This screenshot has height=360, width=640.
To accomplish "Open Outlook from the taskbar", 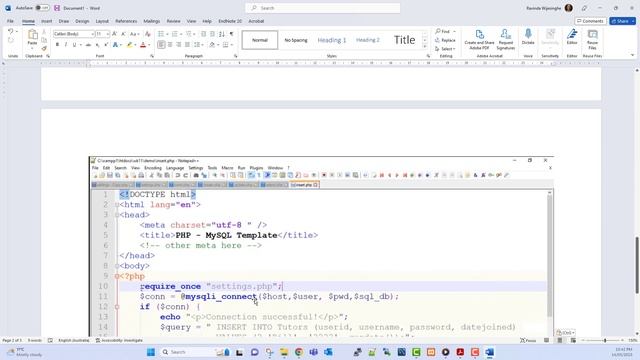I will tap(328, 352).
